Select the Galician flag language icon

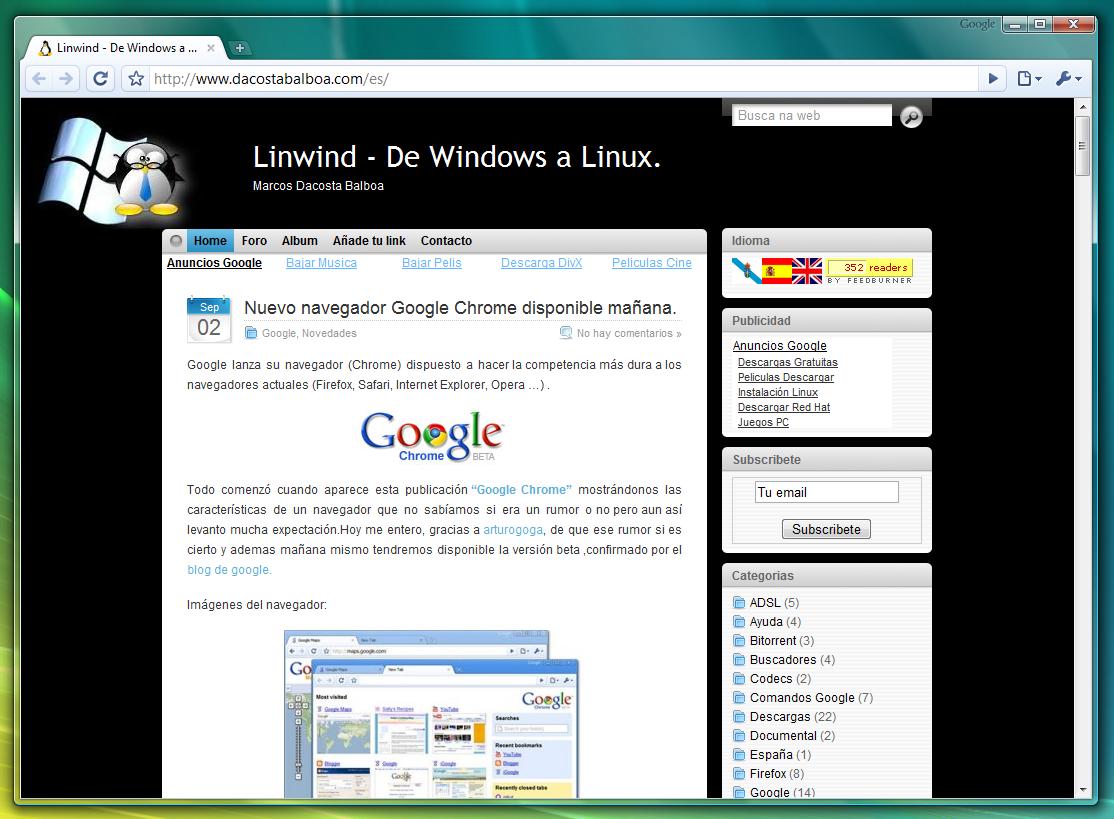(x=746, y=271)
